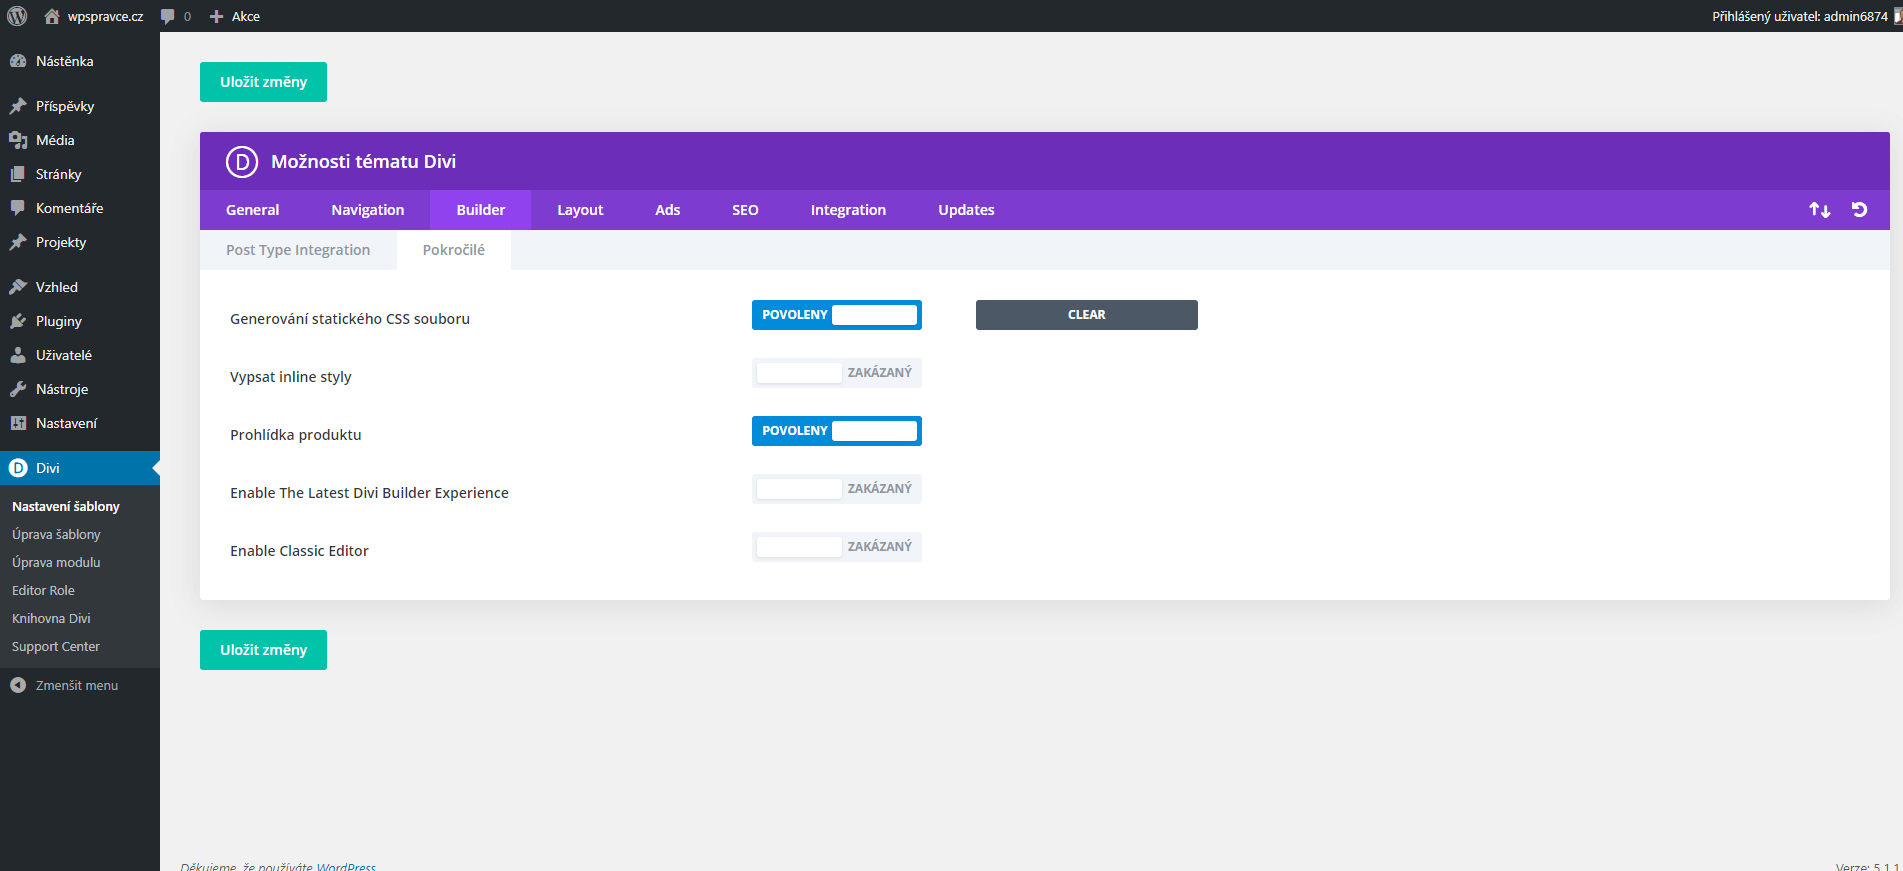Go to the Ads tab
The width and height of the screenshot is (1903, 871).
coord(668,210)
